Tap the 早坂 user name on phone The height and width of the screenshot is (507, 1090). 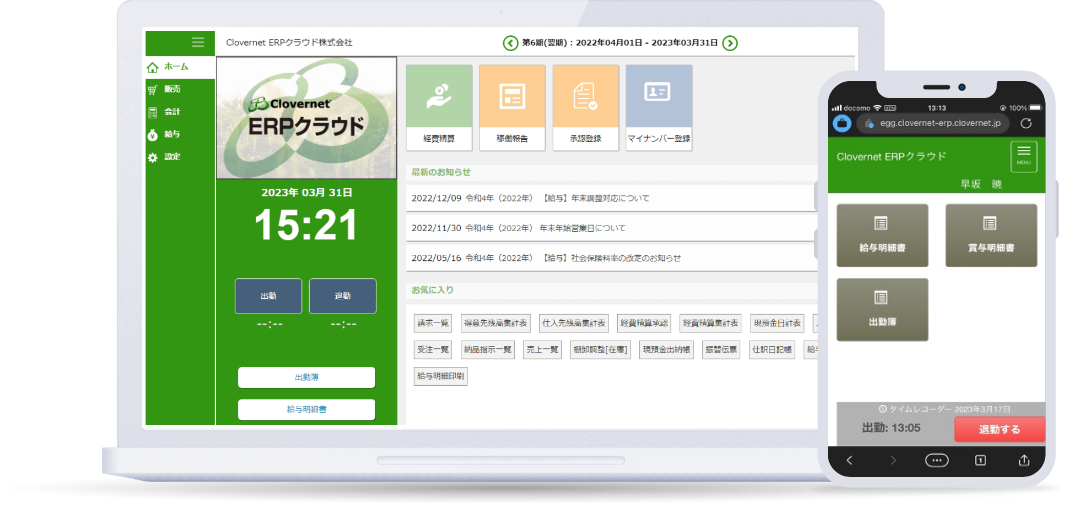point(982,184)
